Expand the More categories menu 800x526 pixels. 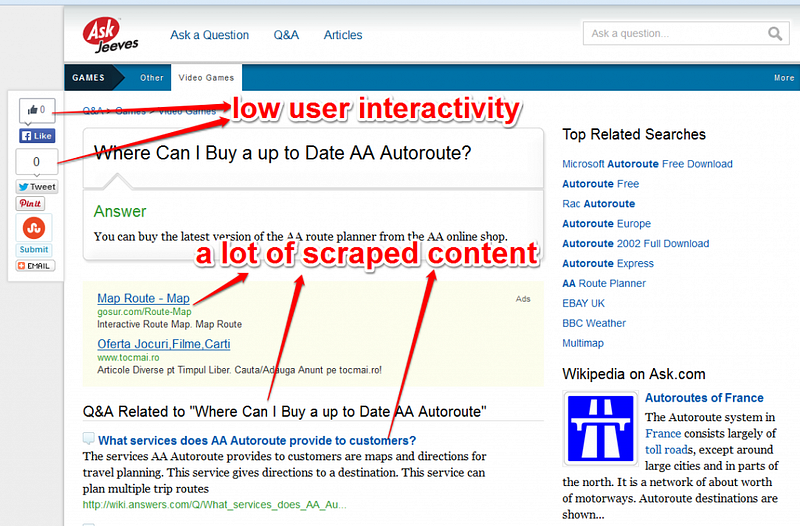[784, 78]
